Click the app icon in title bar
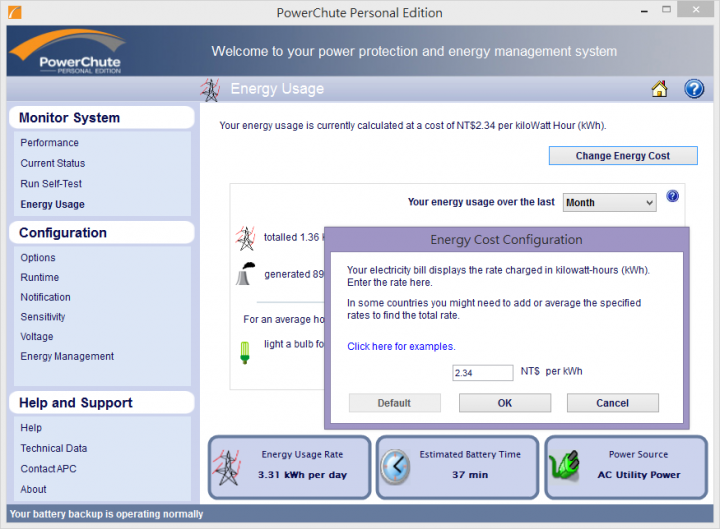The image size is (720, 529). 15,12
